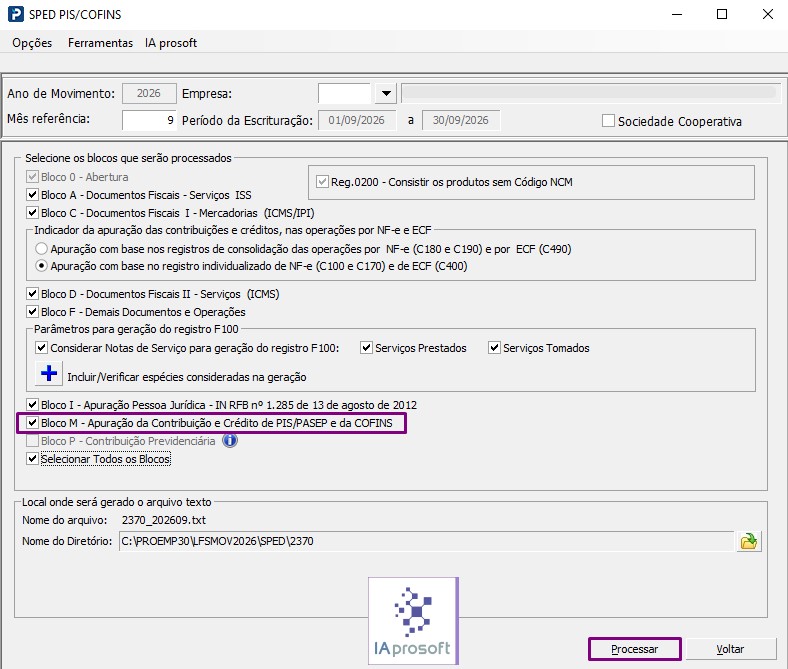Select apuração por registro individualizado (C100 e C170)
The width and height of the screenshot is (788, 669).
(x=41, y=266)
